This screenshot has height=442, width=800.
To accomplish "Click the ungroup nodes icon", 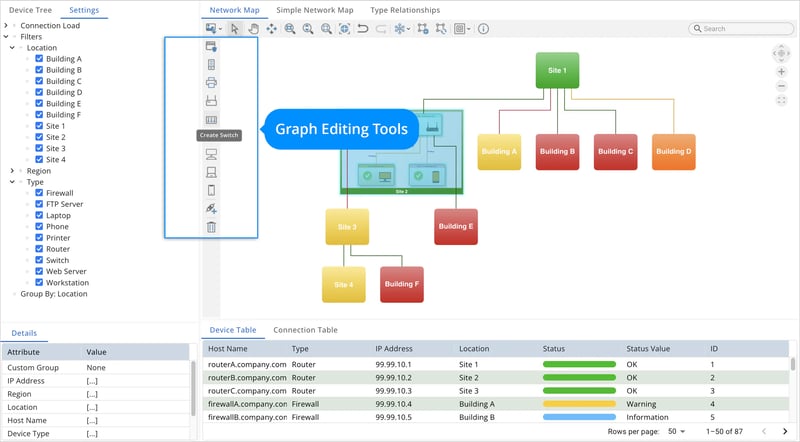I will (441, 29).
